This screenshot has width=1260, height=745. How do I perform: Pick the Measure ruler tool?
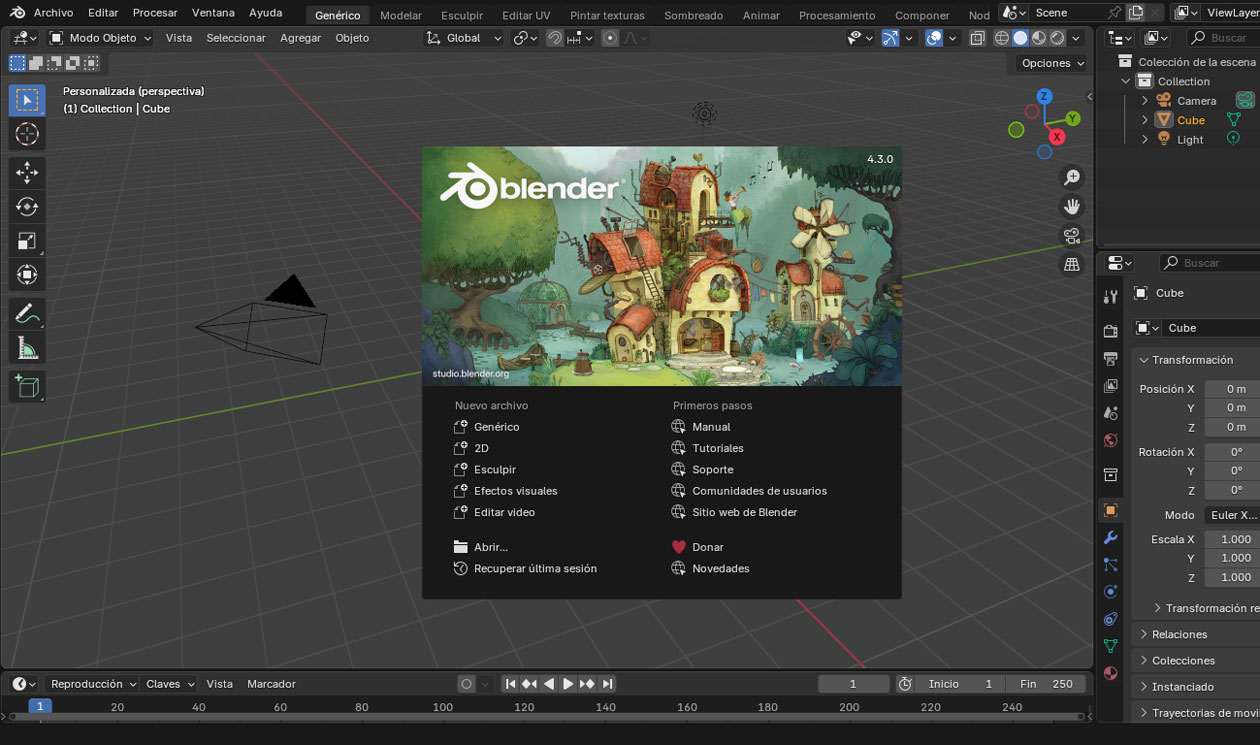[x=27, y=348]
